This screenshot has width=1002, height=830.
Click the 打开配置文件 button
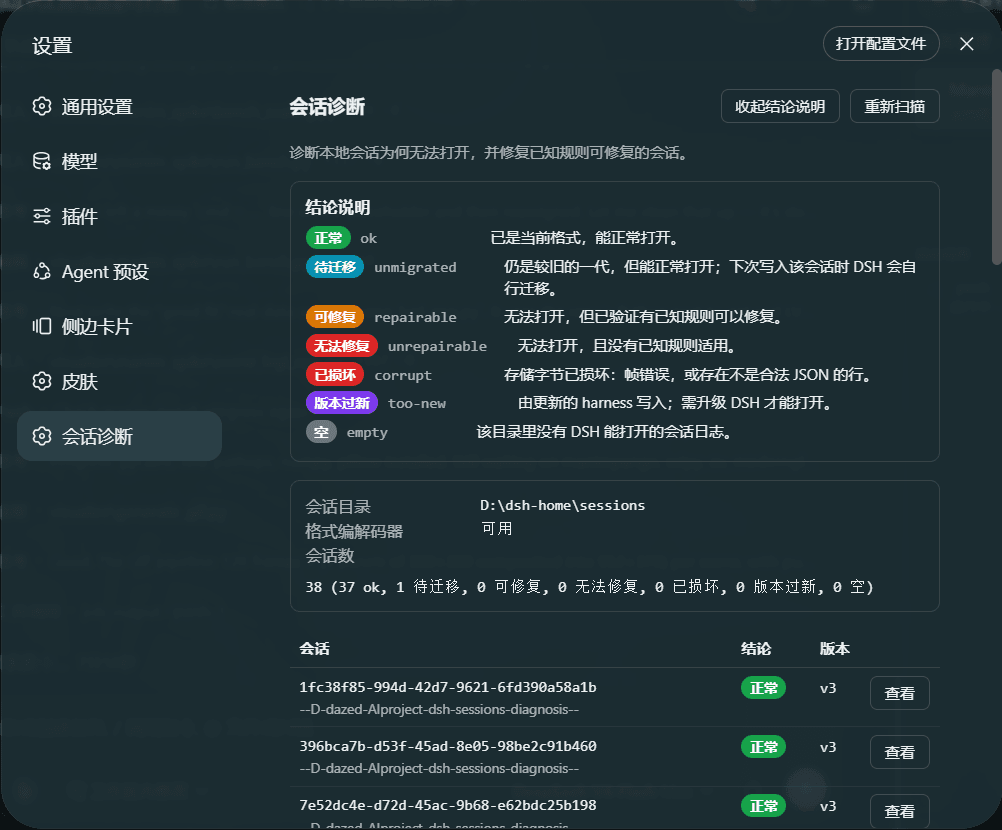(881, 43)
